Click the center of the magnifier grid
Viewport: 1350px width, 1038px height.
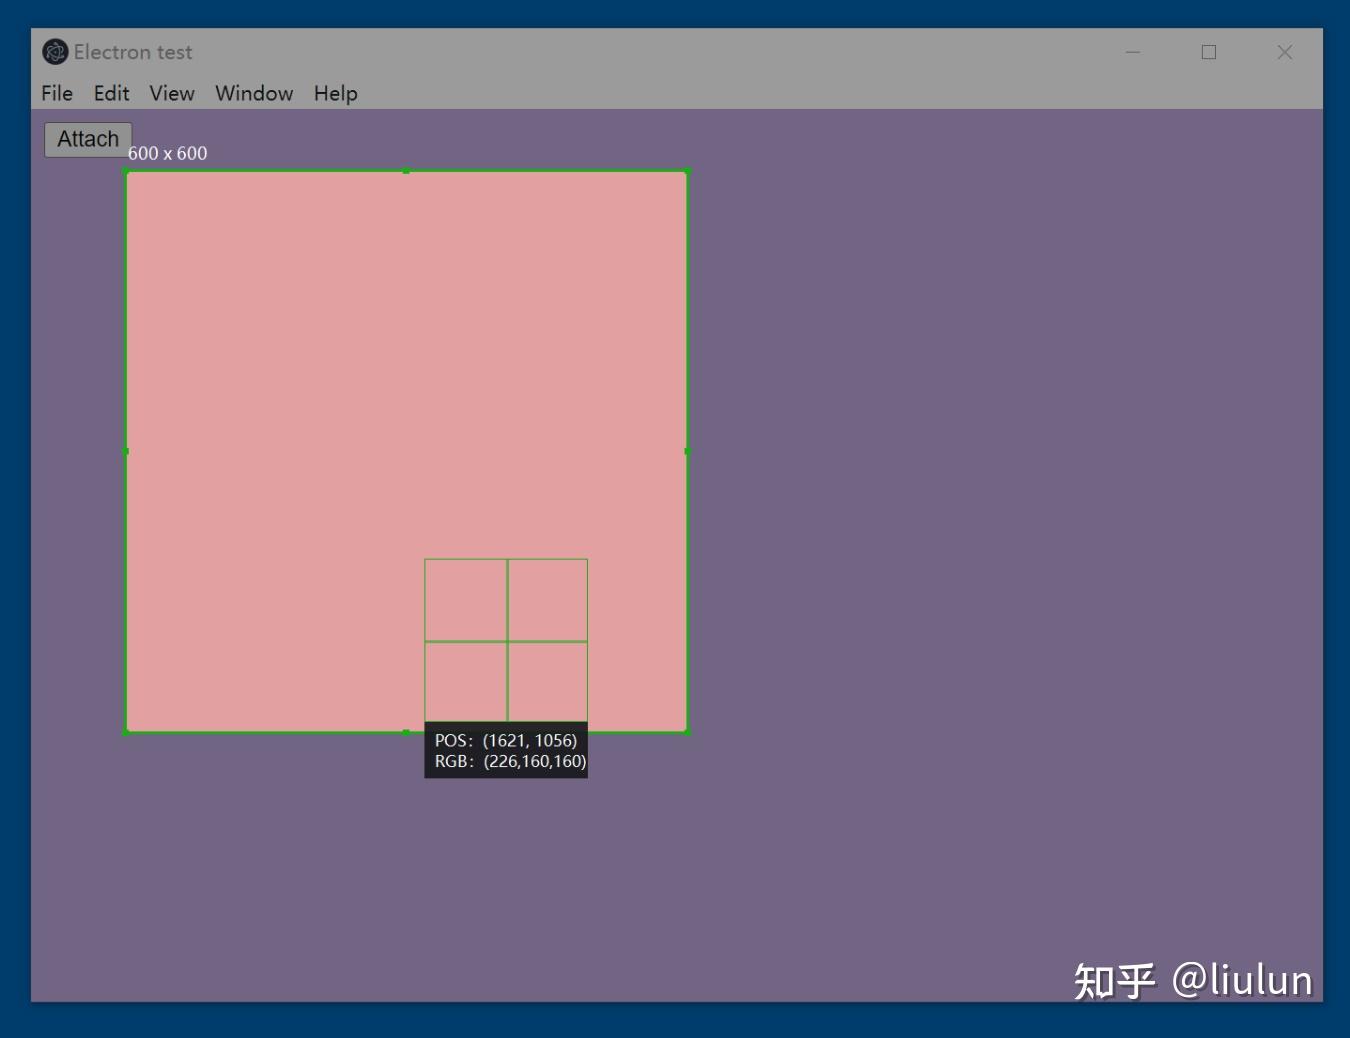tap(507, 640)
